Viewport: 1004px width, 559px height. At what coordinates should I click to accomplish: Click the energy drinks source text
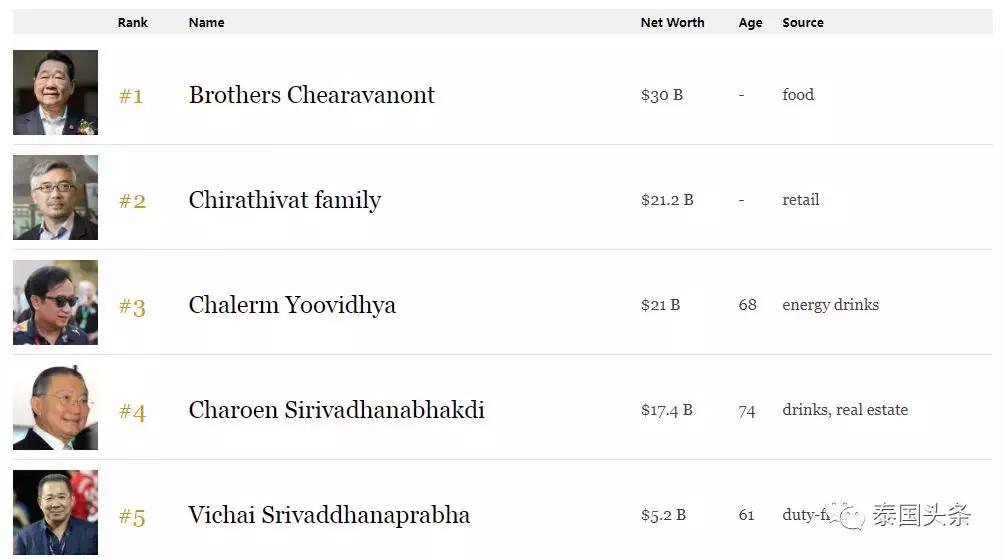(x=830, y=305)
